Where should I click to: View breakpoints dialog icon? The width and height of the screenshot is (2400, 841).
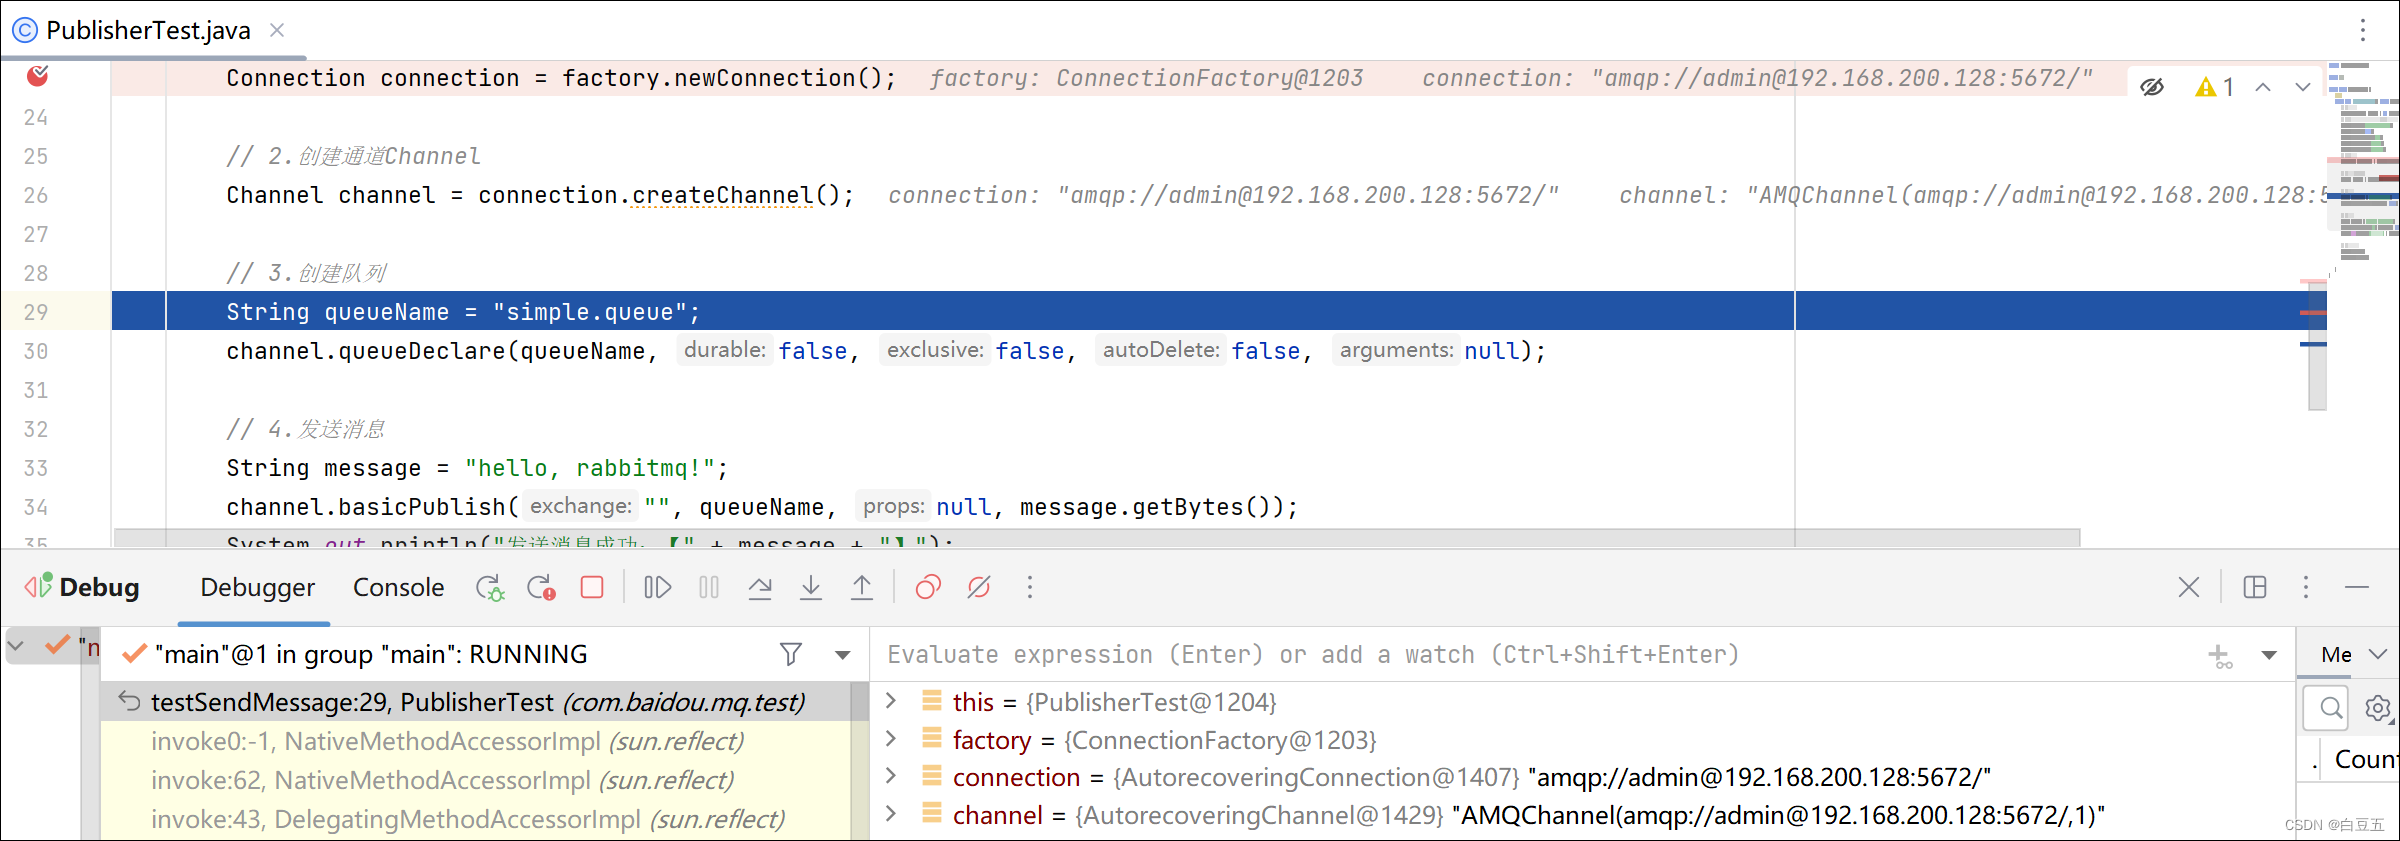(x=928, y=587)
